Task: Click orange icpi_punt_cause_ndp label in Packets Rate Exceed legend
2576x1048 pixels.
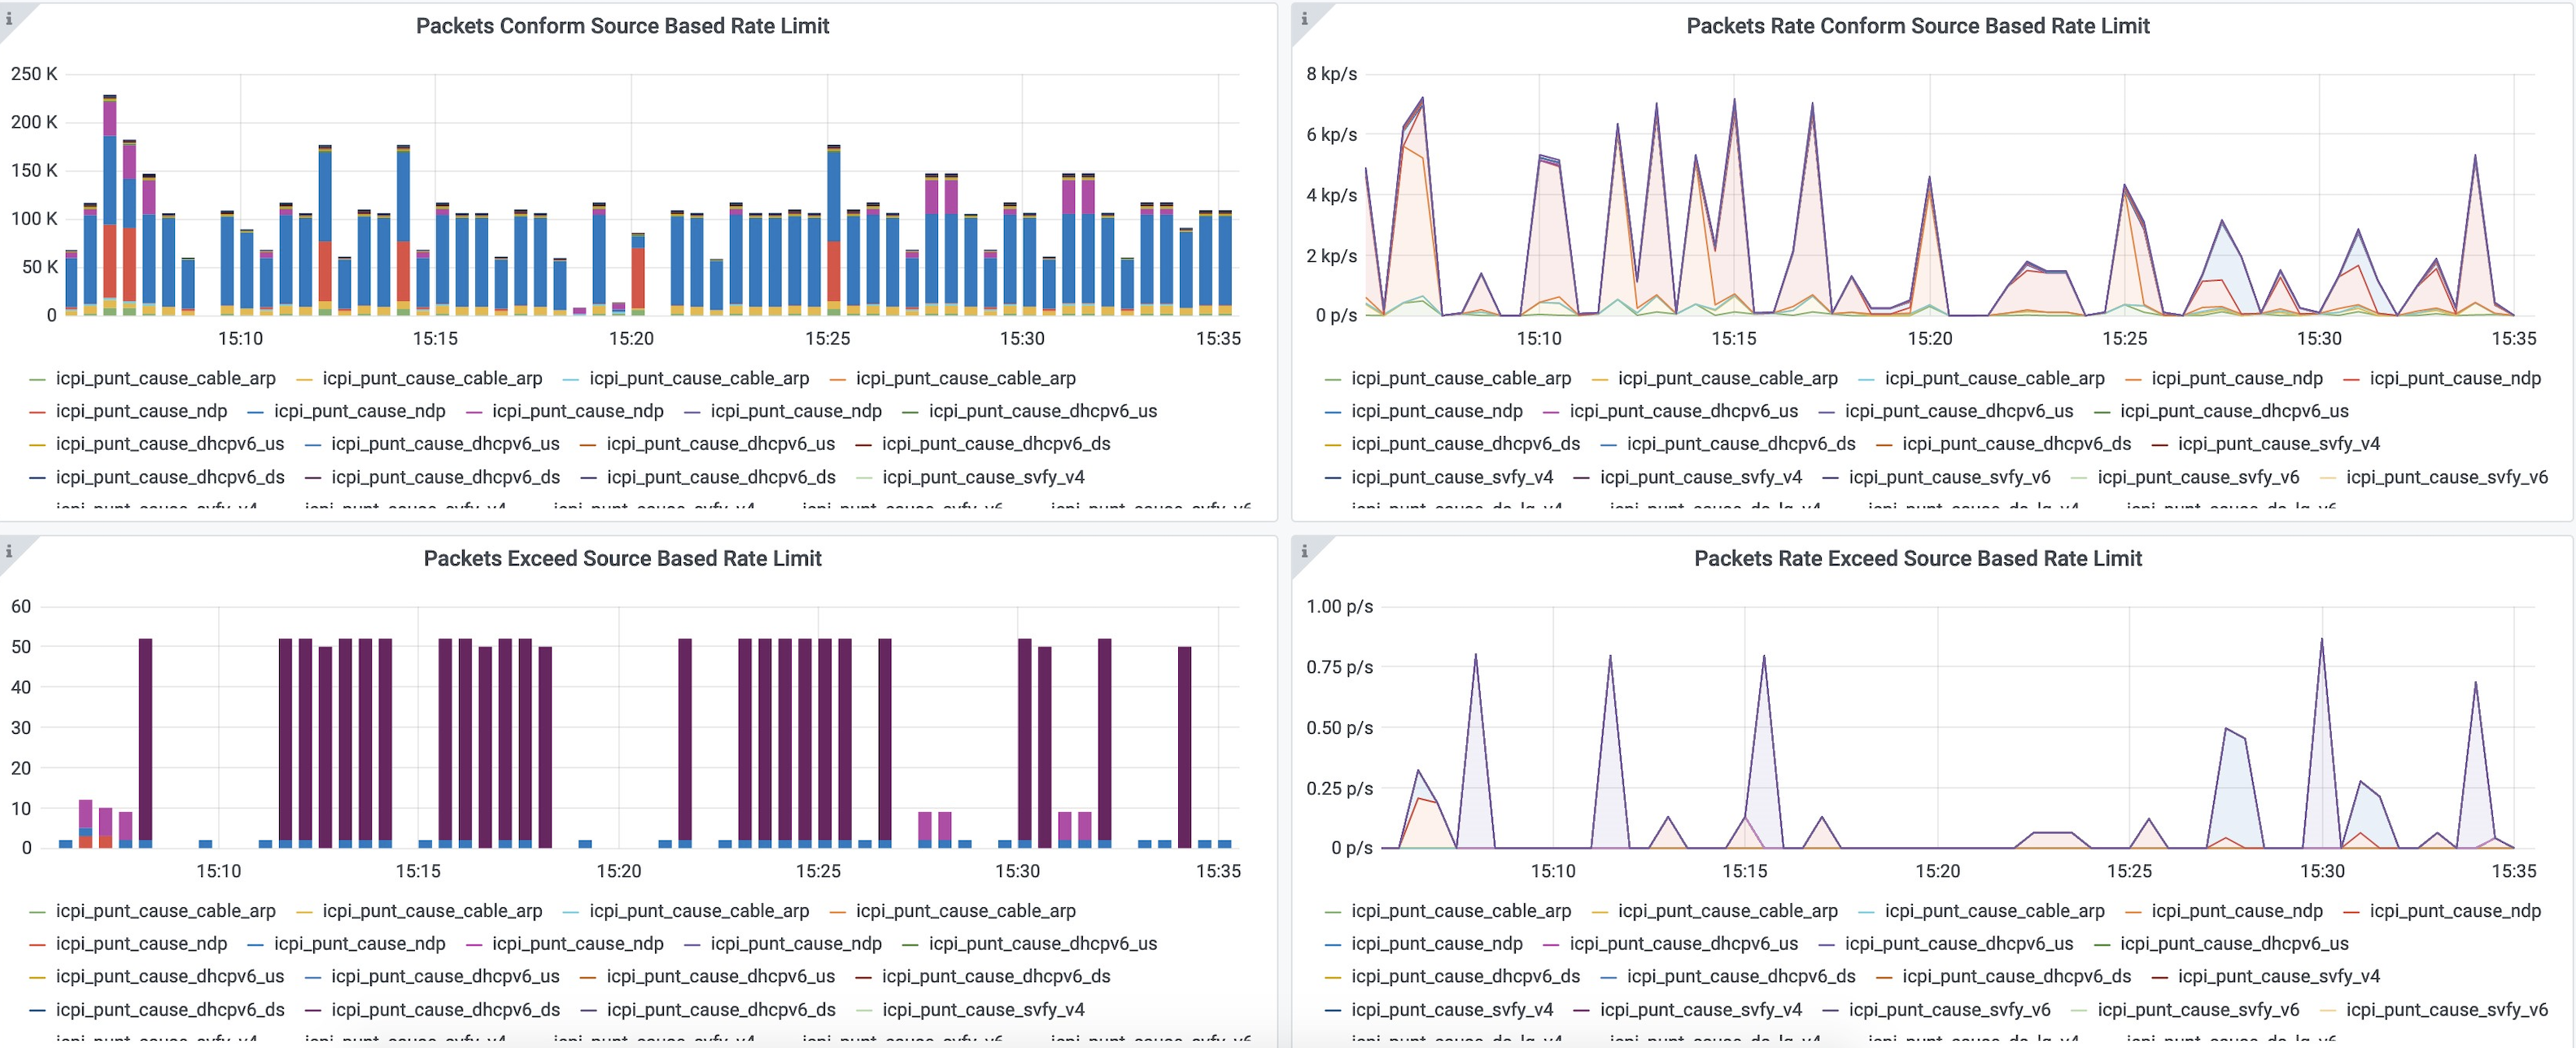Action: [2237, 911]
